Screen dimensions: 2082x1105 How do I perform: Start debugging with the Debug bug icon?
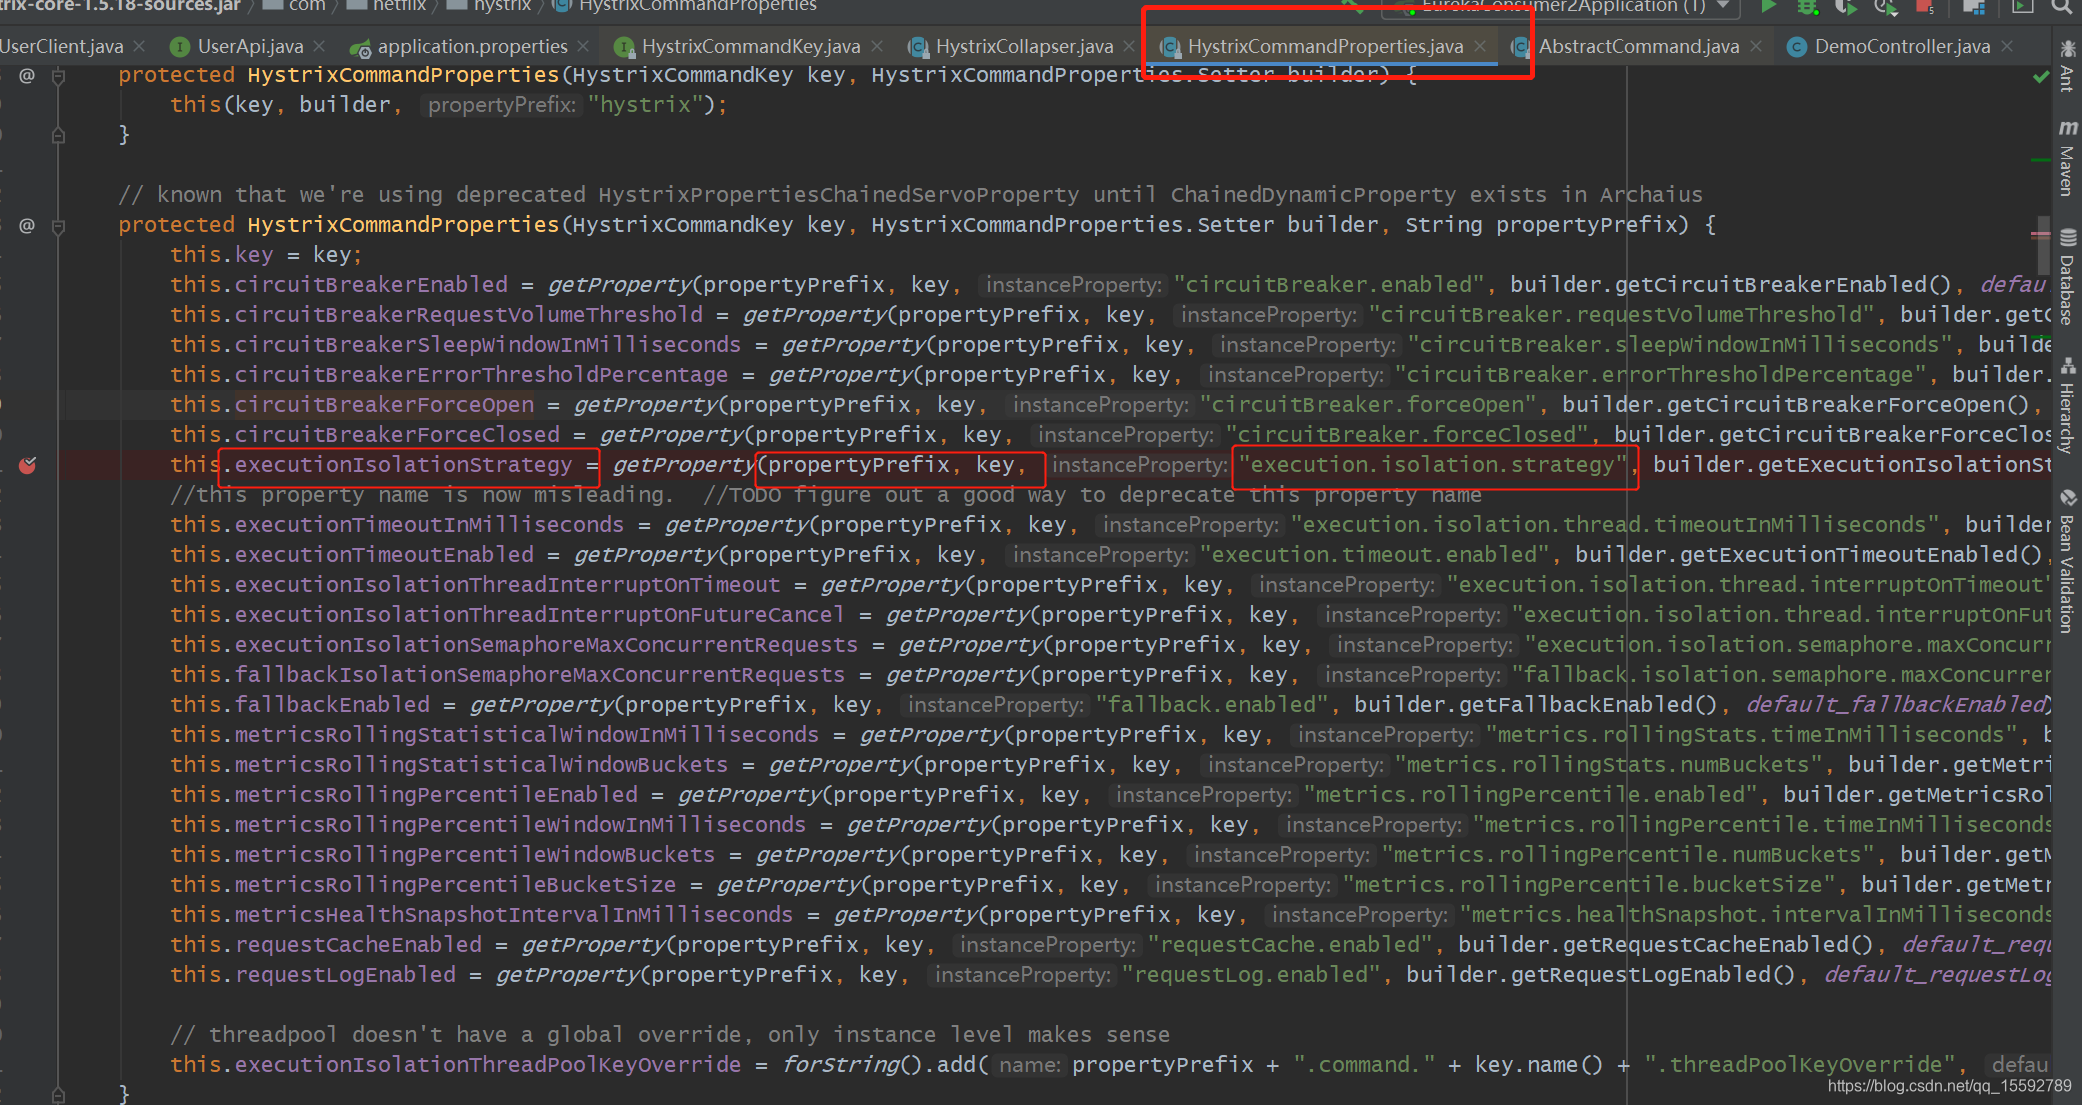tap(1807, 6)
